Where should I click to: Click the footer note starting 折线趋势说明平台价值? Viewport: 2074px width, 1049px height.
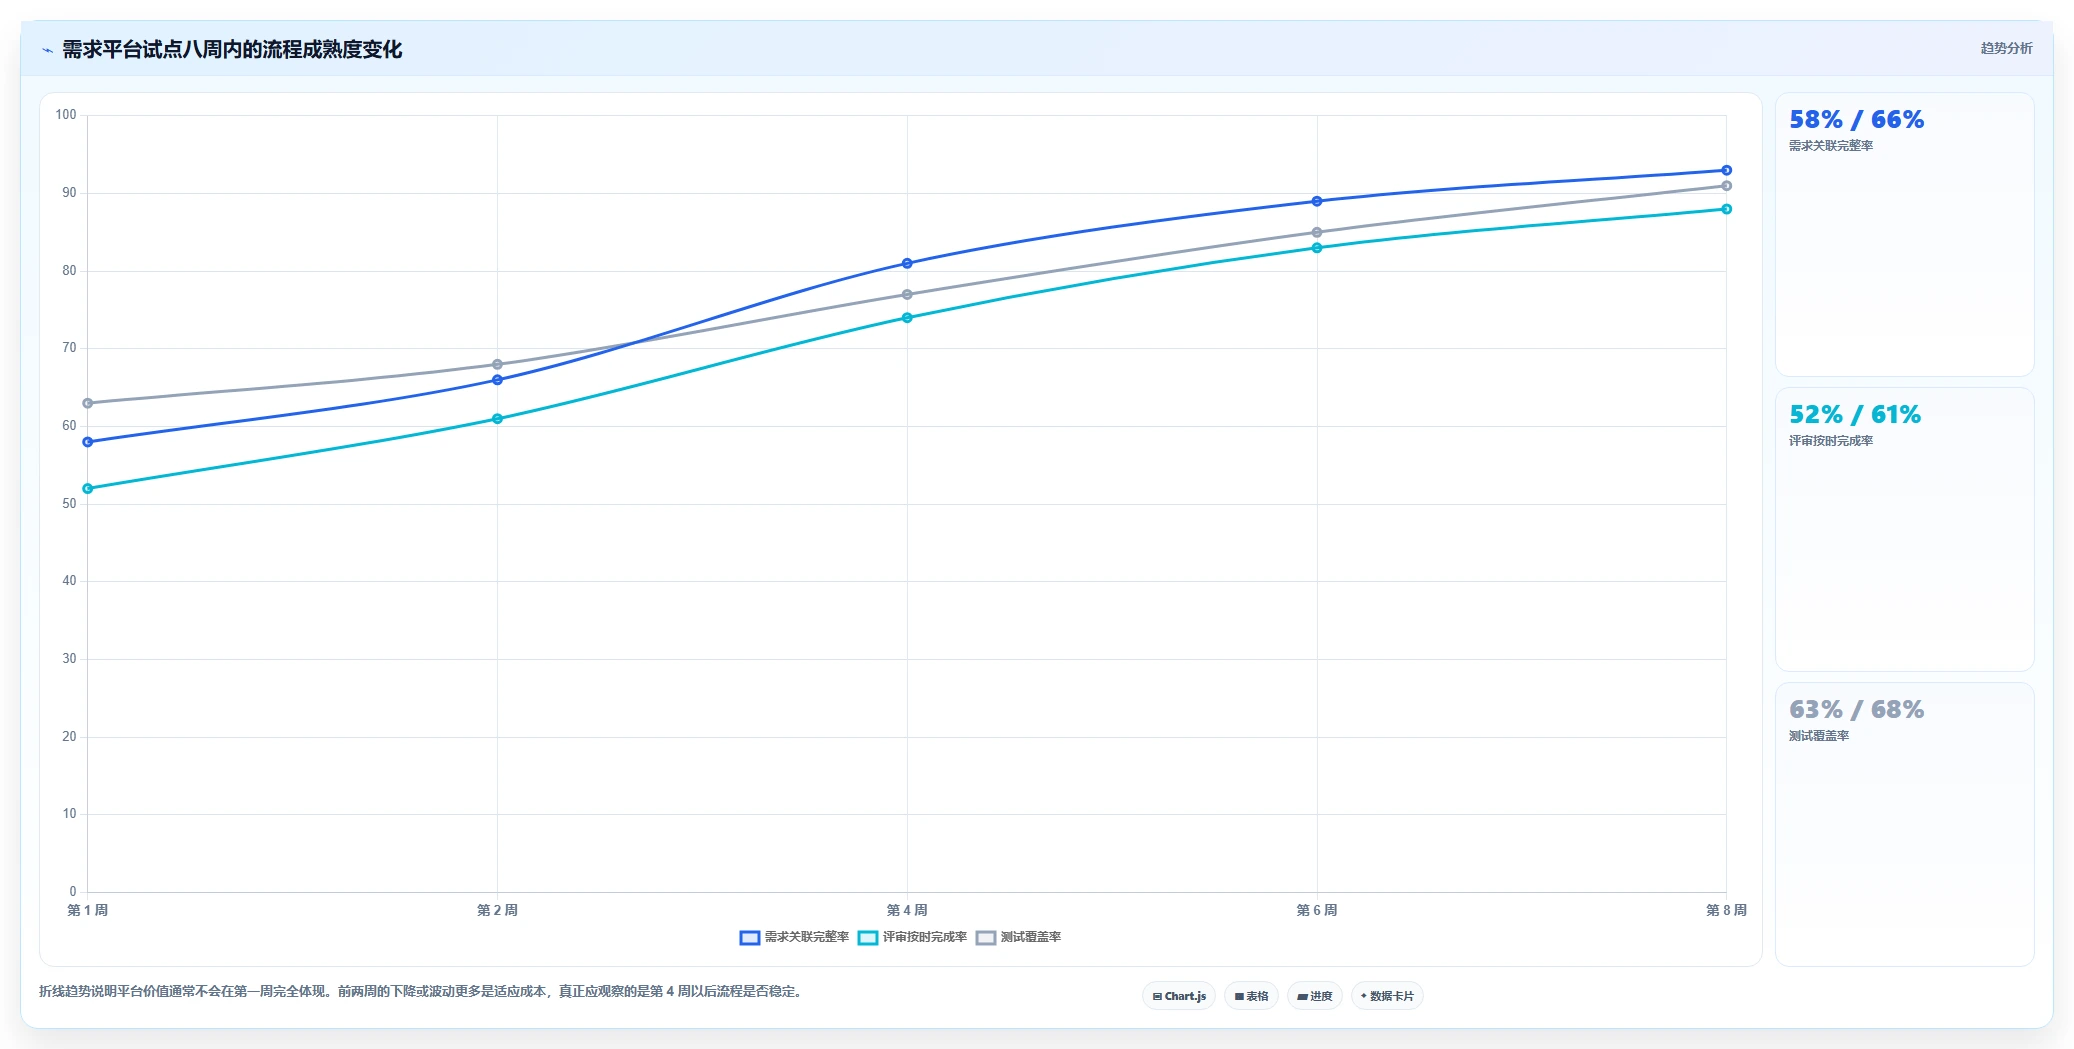coord(422,992)
